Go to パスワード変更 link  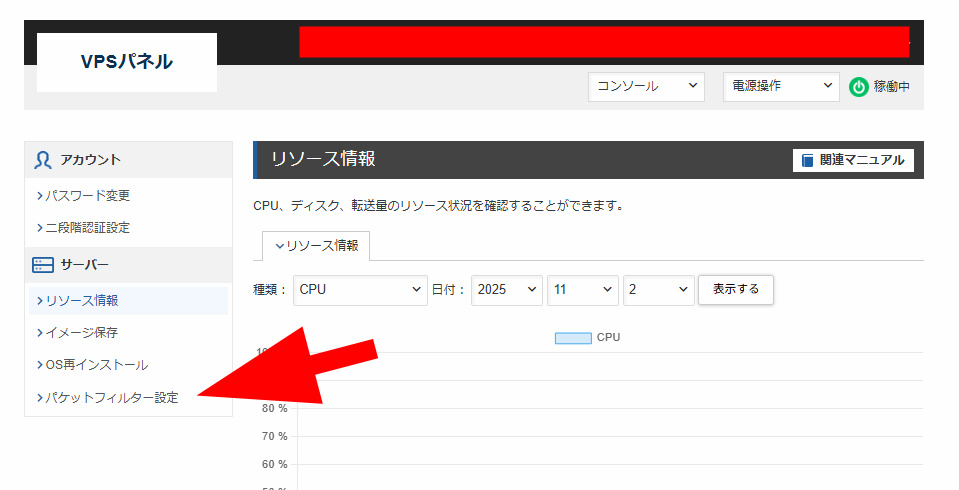[87, 196]
